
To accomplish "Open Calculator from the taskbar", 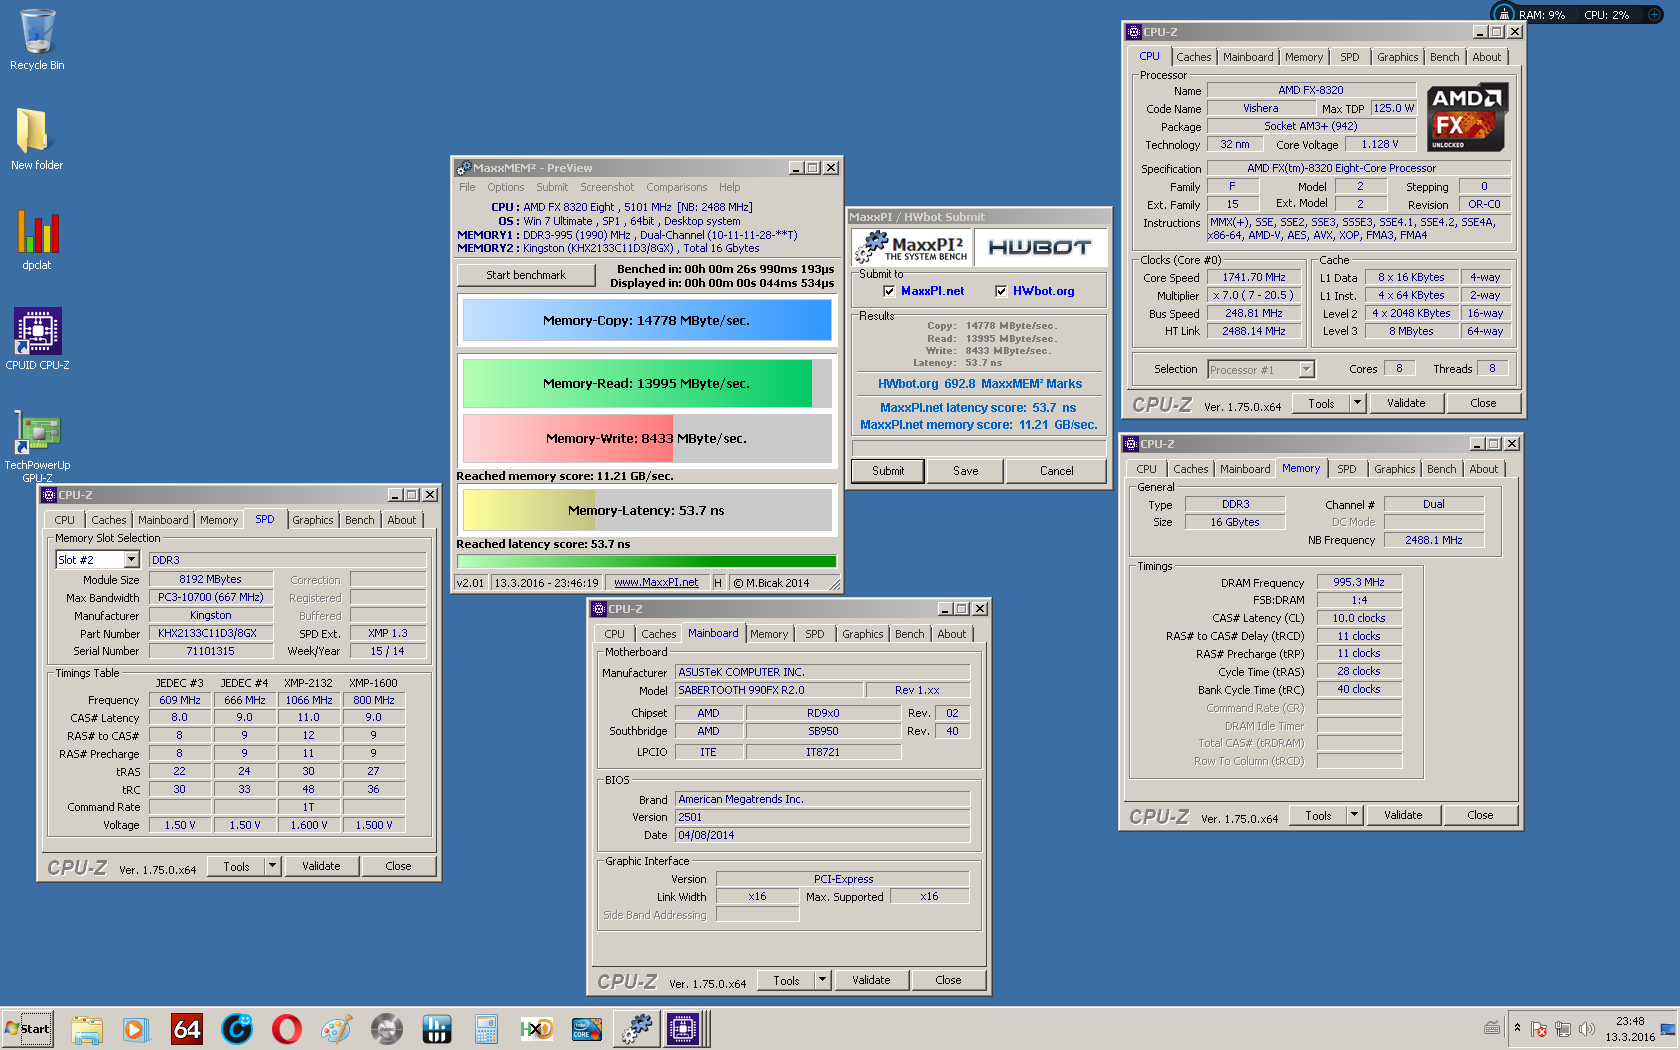I will tap(487, 1029).
